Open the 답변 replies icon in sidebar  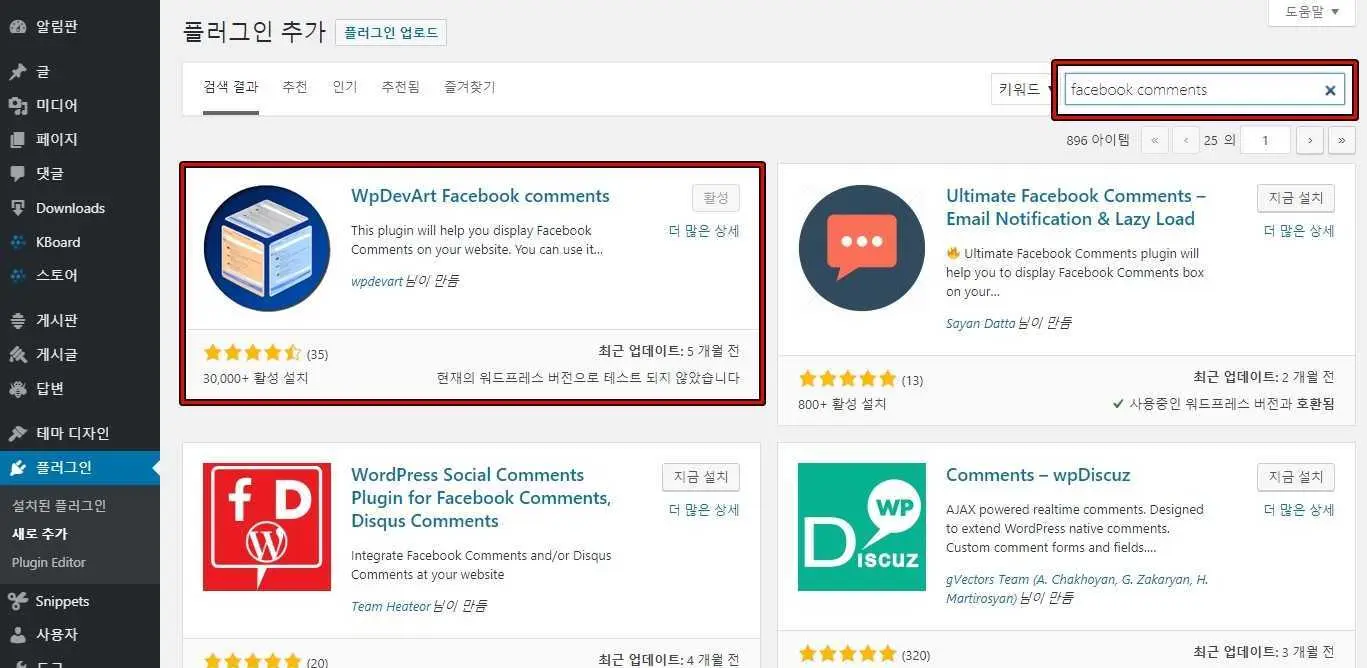[x=18, y=389]
